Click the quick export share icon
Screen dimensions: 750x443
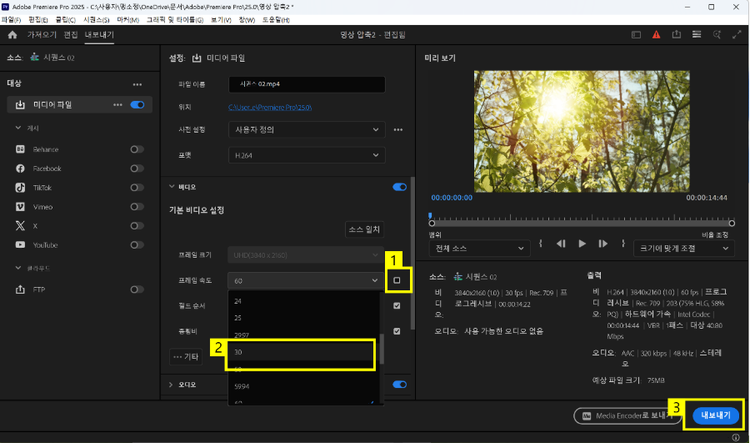676,34
